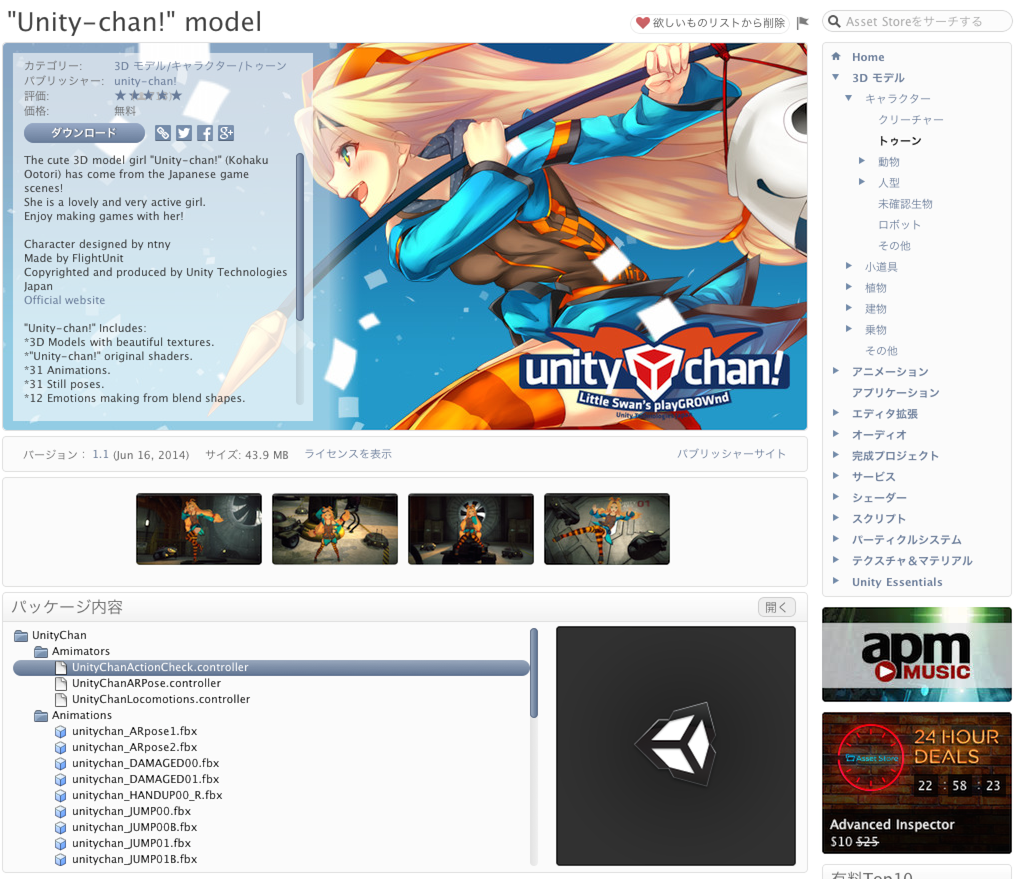Click the unitychan_DAMAGED00.fbx cube icon
Image resolution: width=1017 pixels, height=879 pixels.
click(x=60, y=764)
